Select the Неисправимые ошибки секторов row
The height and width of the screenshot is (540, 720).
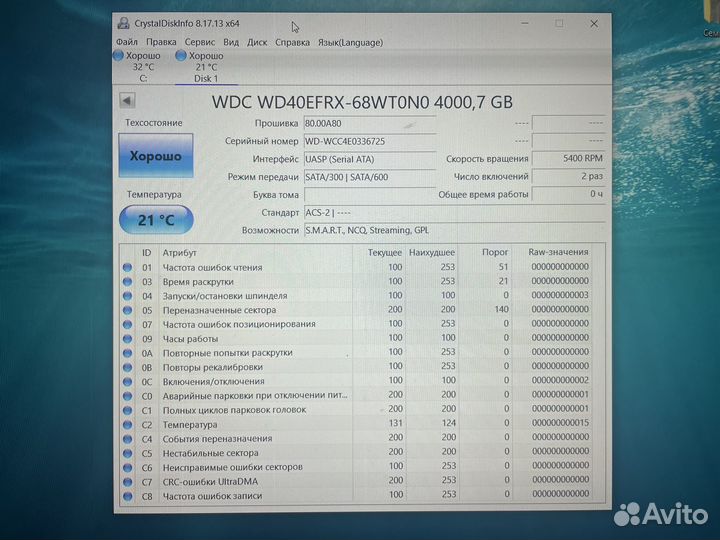(x=356, y=467)
